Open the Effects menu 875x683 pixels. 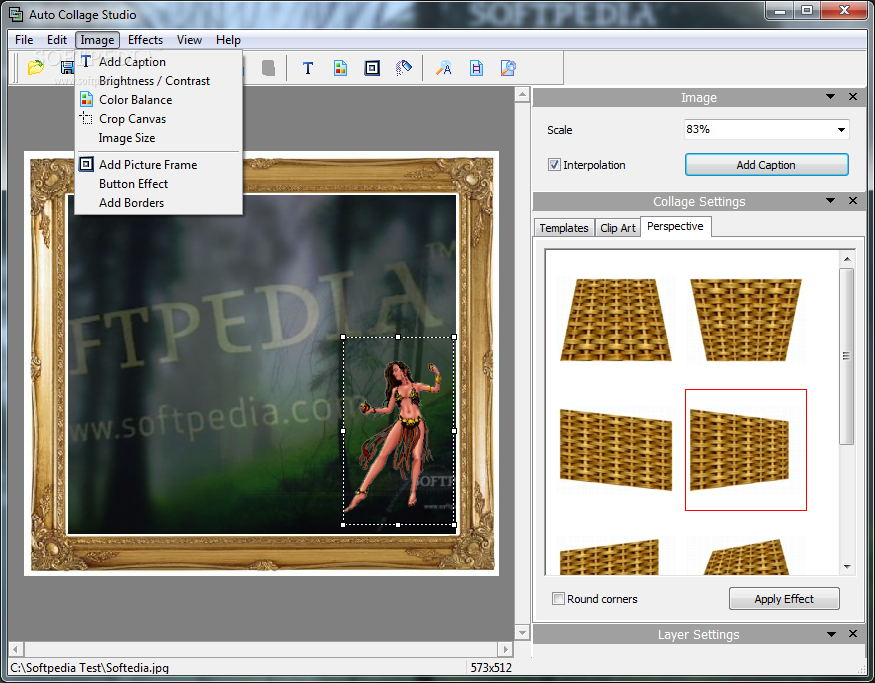pyautogui.click(x=145, y=40)
